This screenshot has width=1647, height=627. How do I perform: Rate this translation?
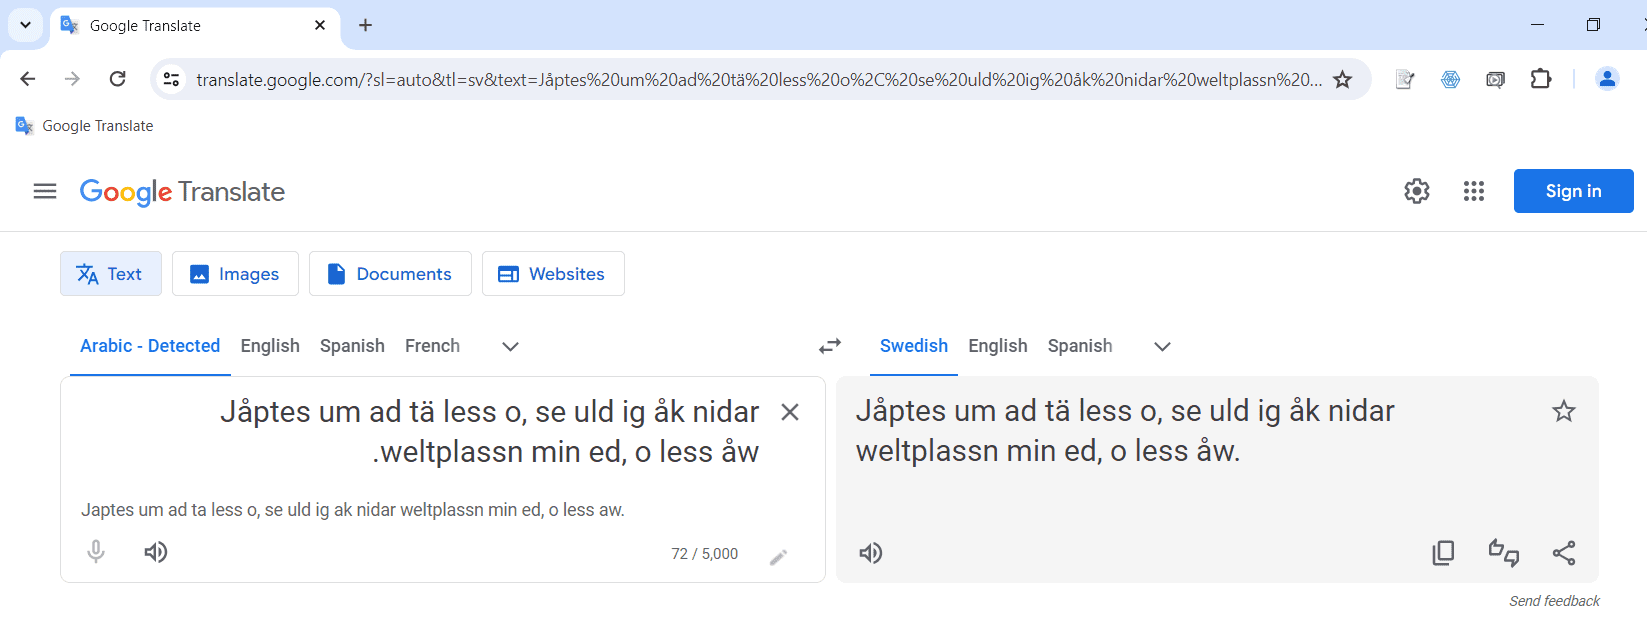[x=1504, y=553]
